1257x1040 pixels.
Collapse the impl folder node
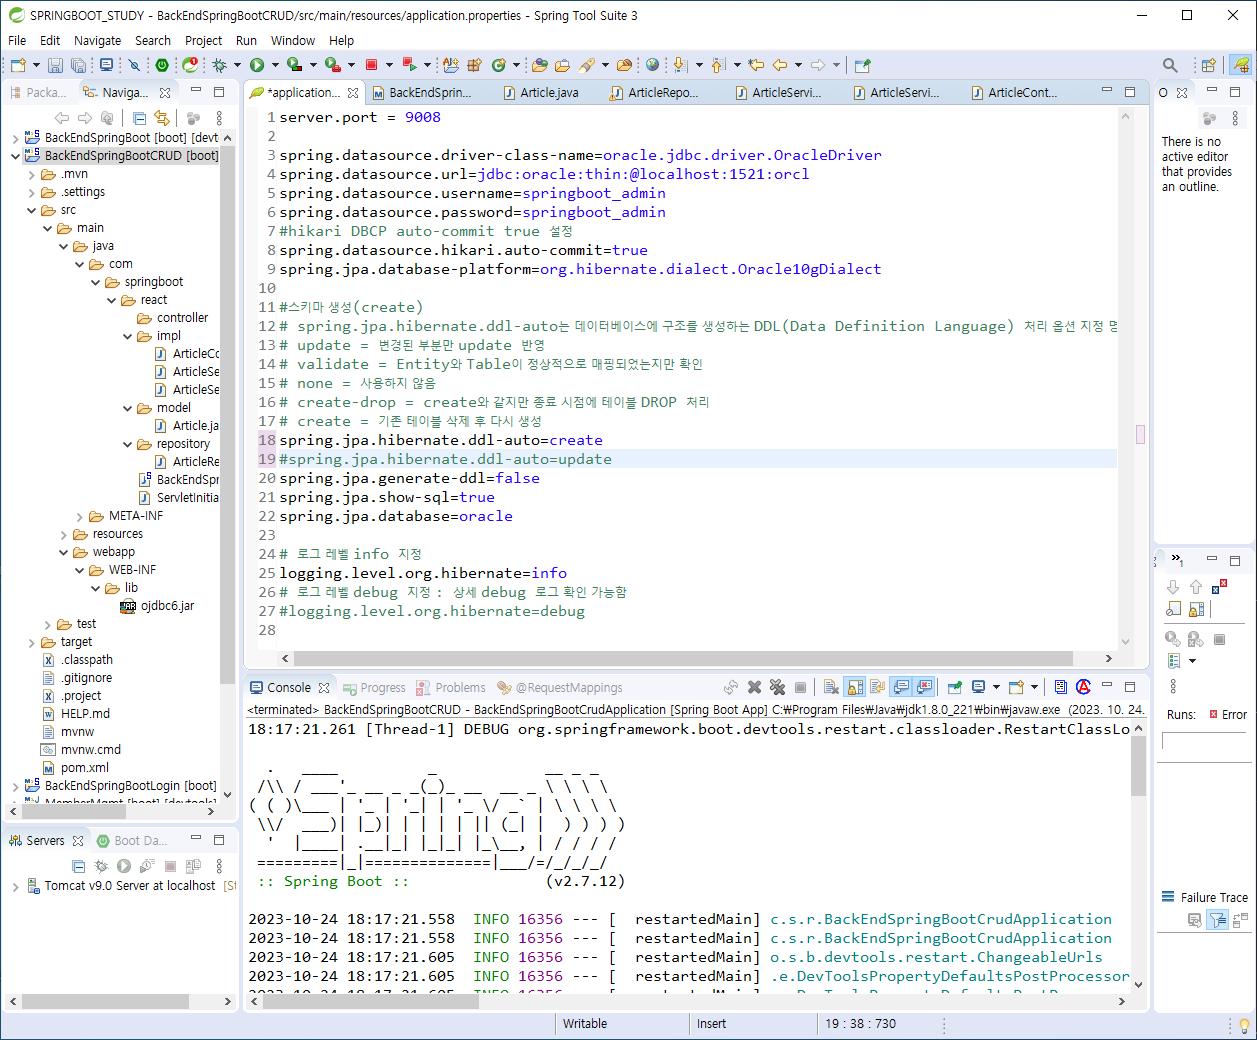(x=128, y=336)
